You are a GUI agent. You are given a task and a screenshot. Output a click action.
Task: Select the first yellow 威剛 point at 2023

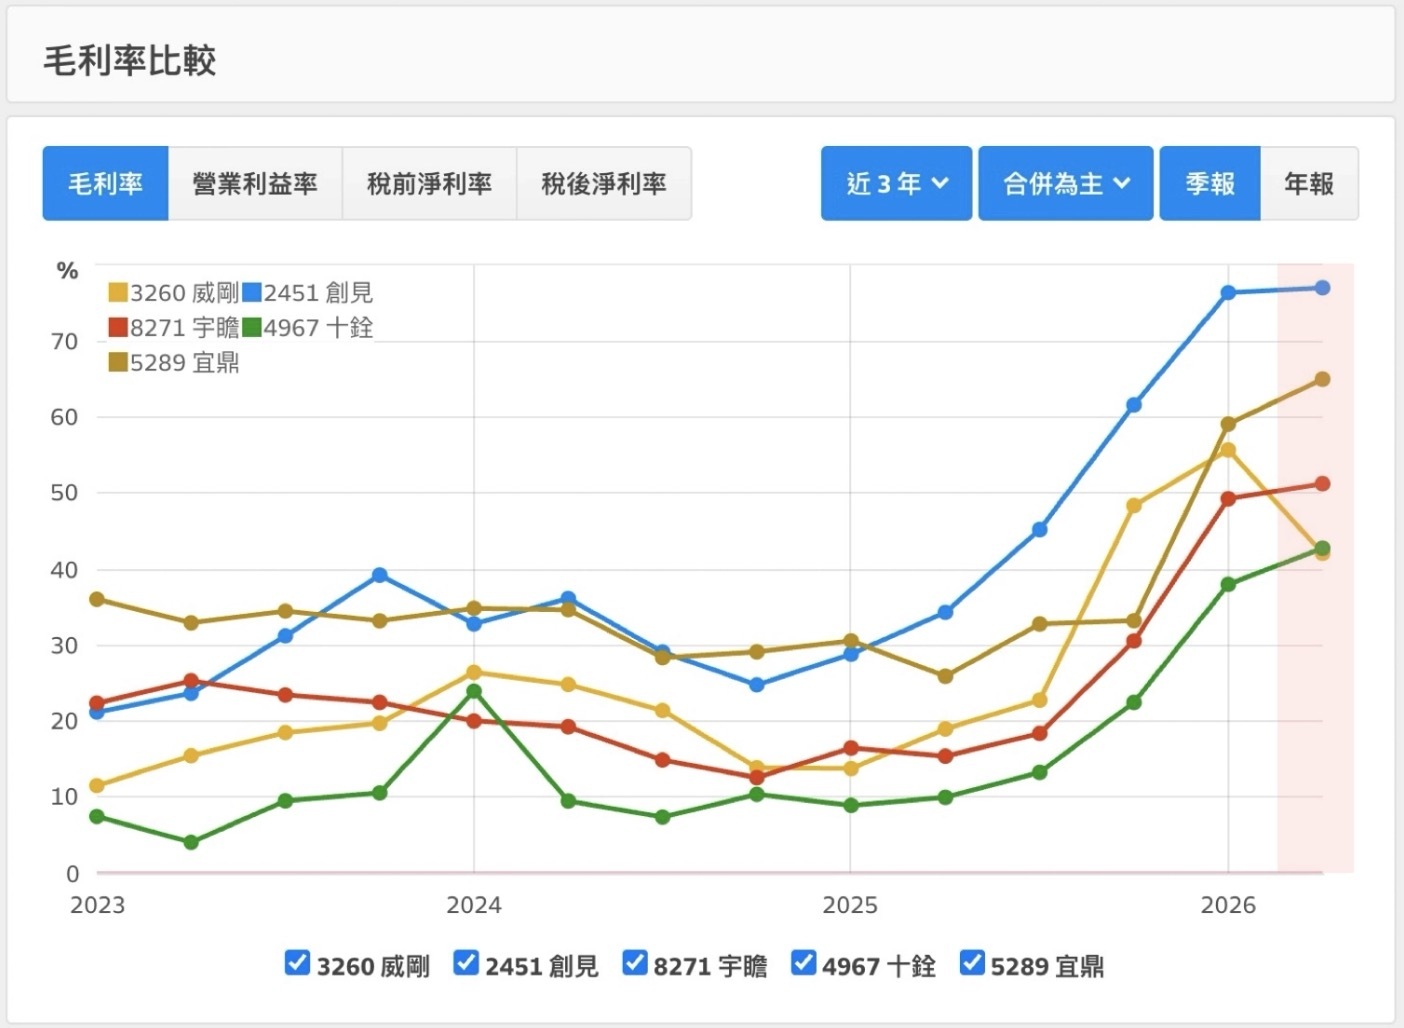click(97, 786)
